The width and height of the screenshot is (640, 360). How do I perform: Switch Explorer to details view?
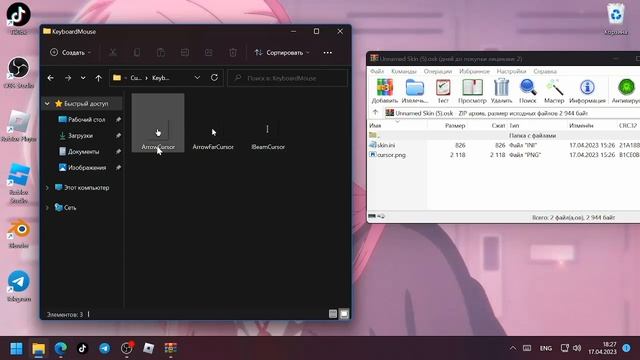(x=333, y=313)
